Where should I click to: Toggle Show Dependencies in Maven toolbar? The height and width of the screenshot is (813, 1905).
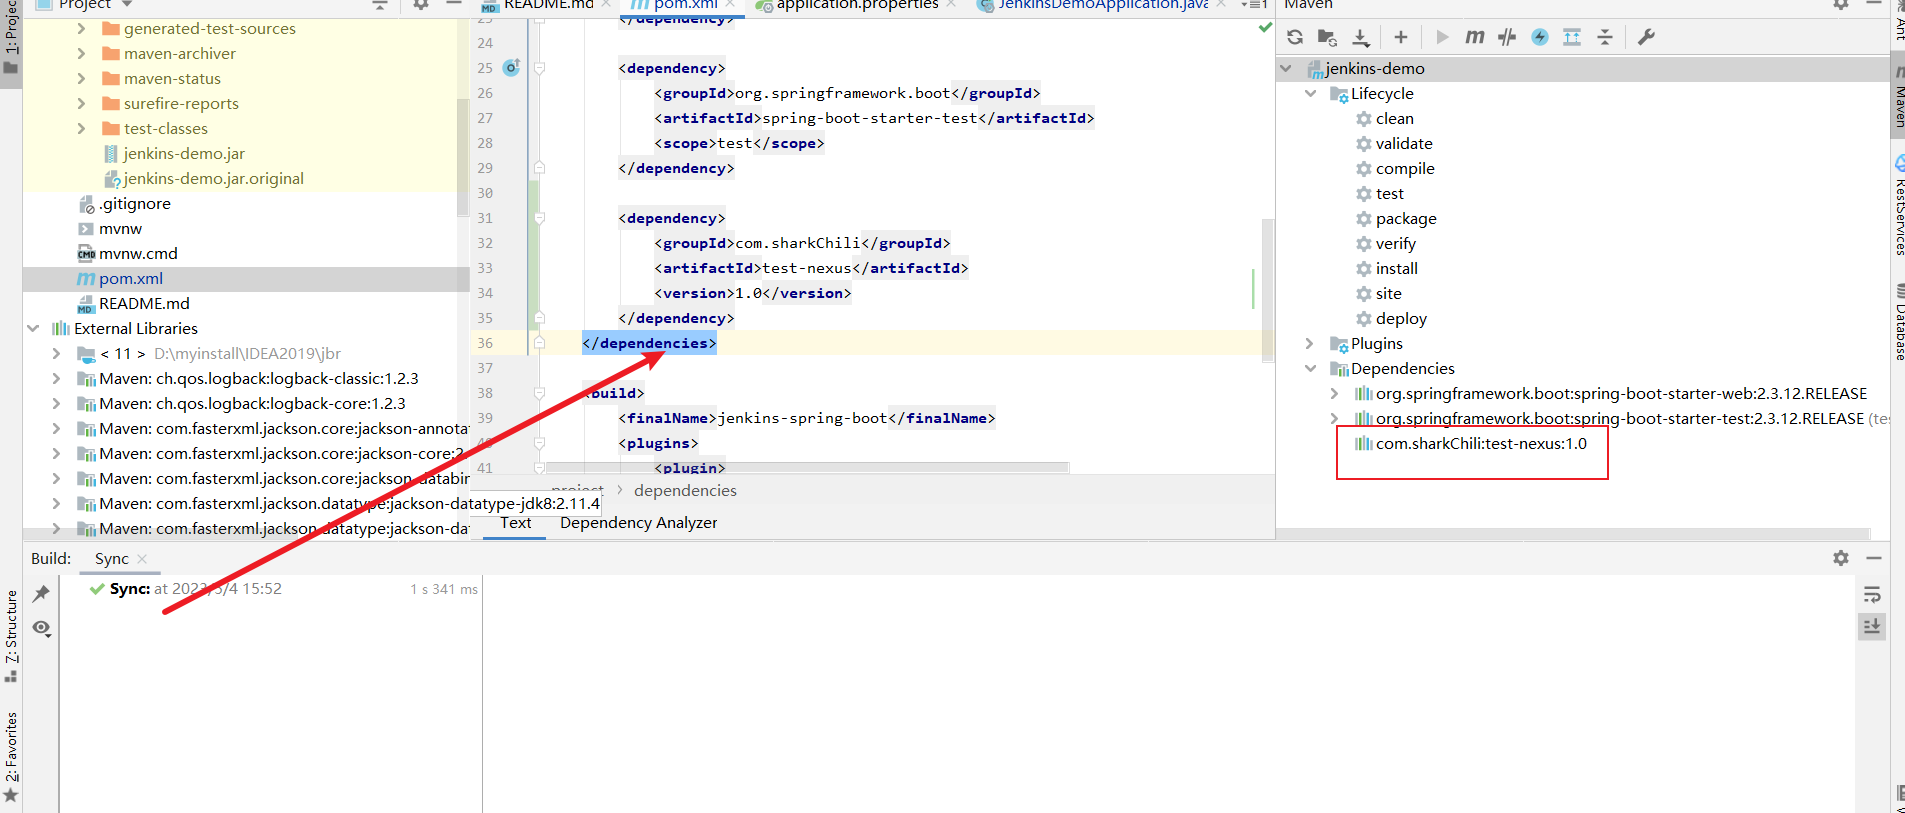(x=1572, y=37)
